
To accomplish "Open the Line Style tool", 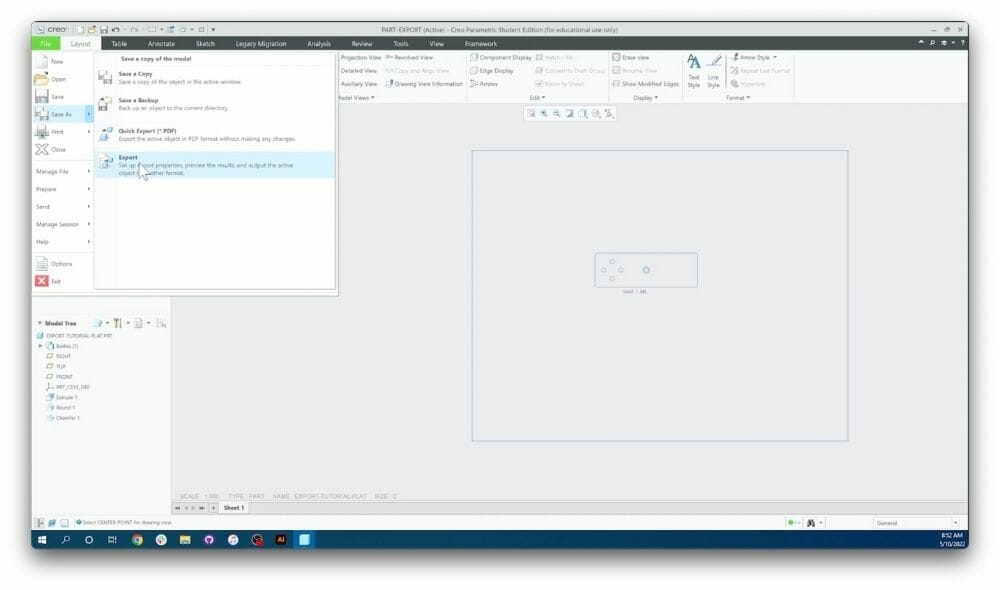I will (714, 70).
